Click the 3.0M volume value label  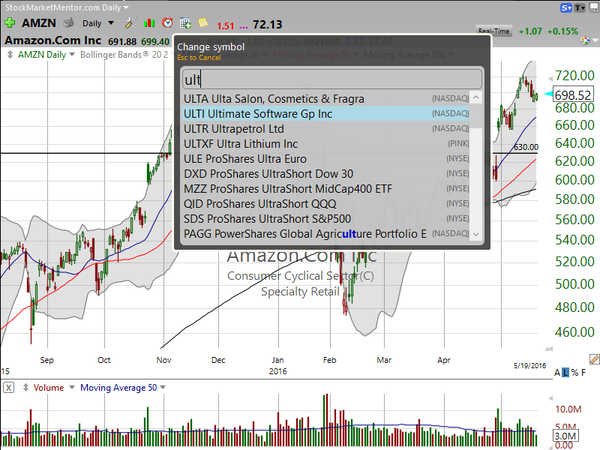[x=565, y=436]
